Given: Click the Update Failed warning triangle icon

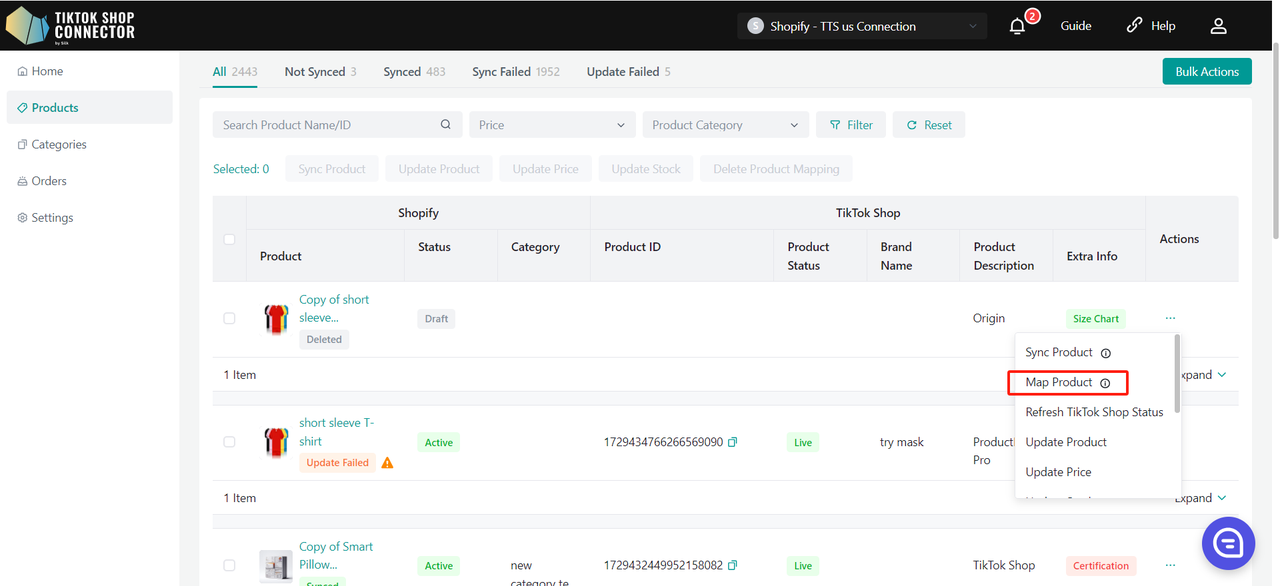Looking at the screenshot, I should coord(387,463).
